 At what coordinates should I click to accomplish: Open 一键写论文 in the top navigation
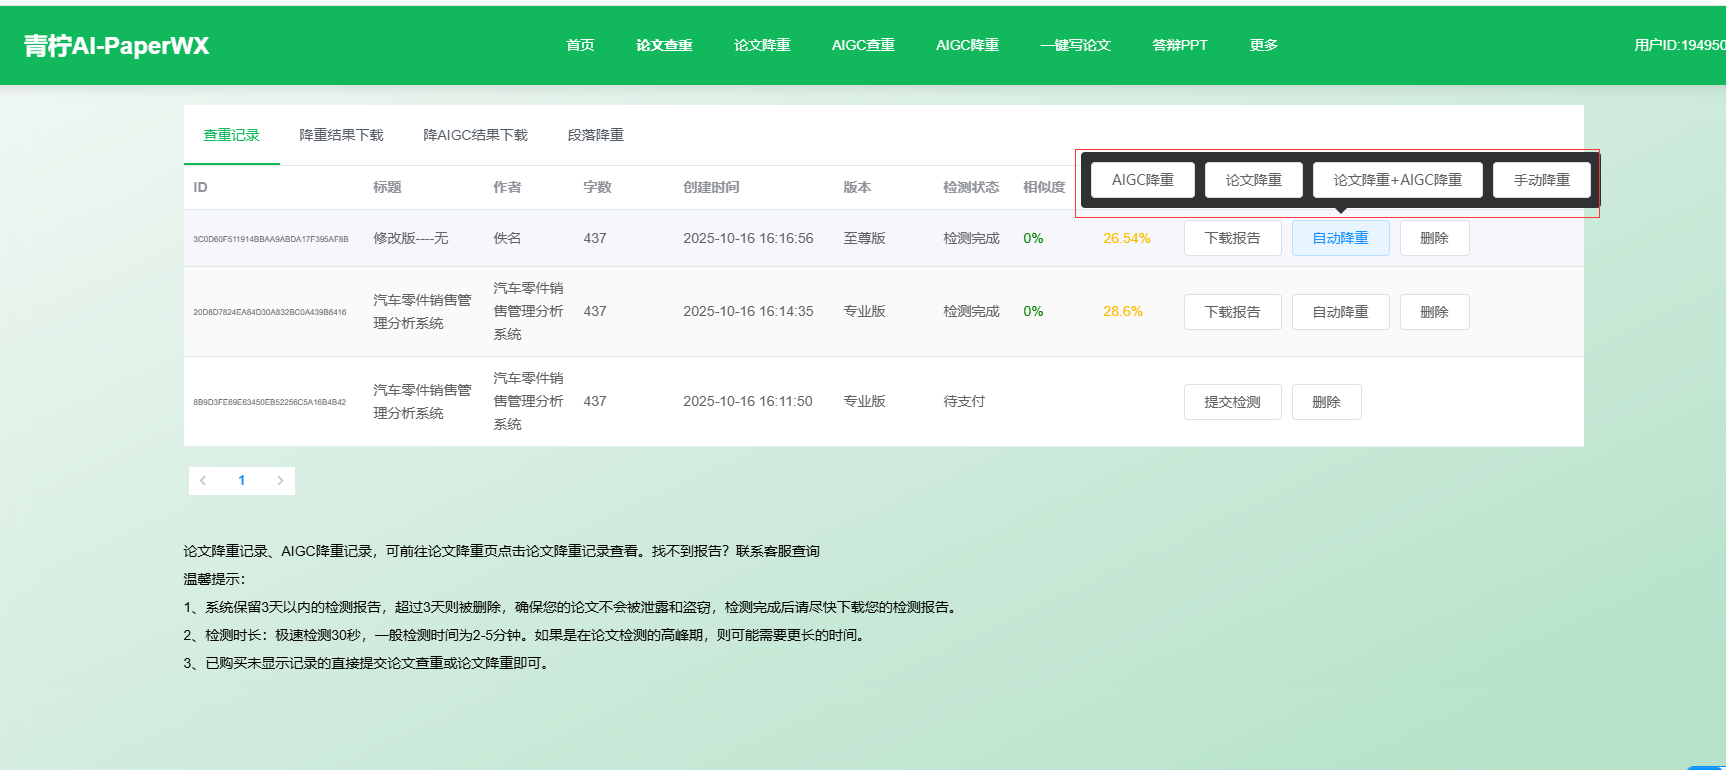pos(1075,45)
